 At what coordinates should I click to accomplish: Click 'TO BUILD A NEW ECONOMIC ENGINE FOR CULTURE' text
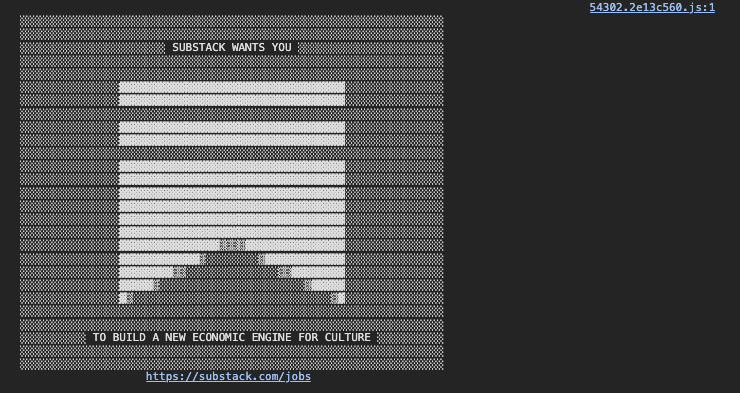coord(232,337)
